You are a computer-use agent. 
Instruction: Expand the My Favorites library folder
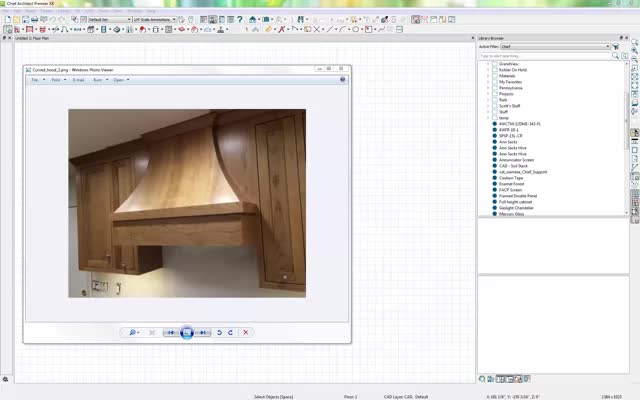point(488,82)
